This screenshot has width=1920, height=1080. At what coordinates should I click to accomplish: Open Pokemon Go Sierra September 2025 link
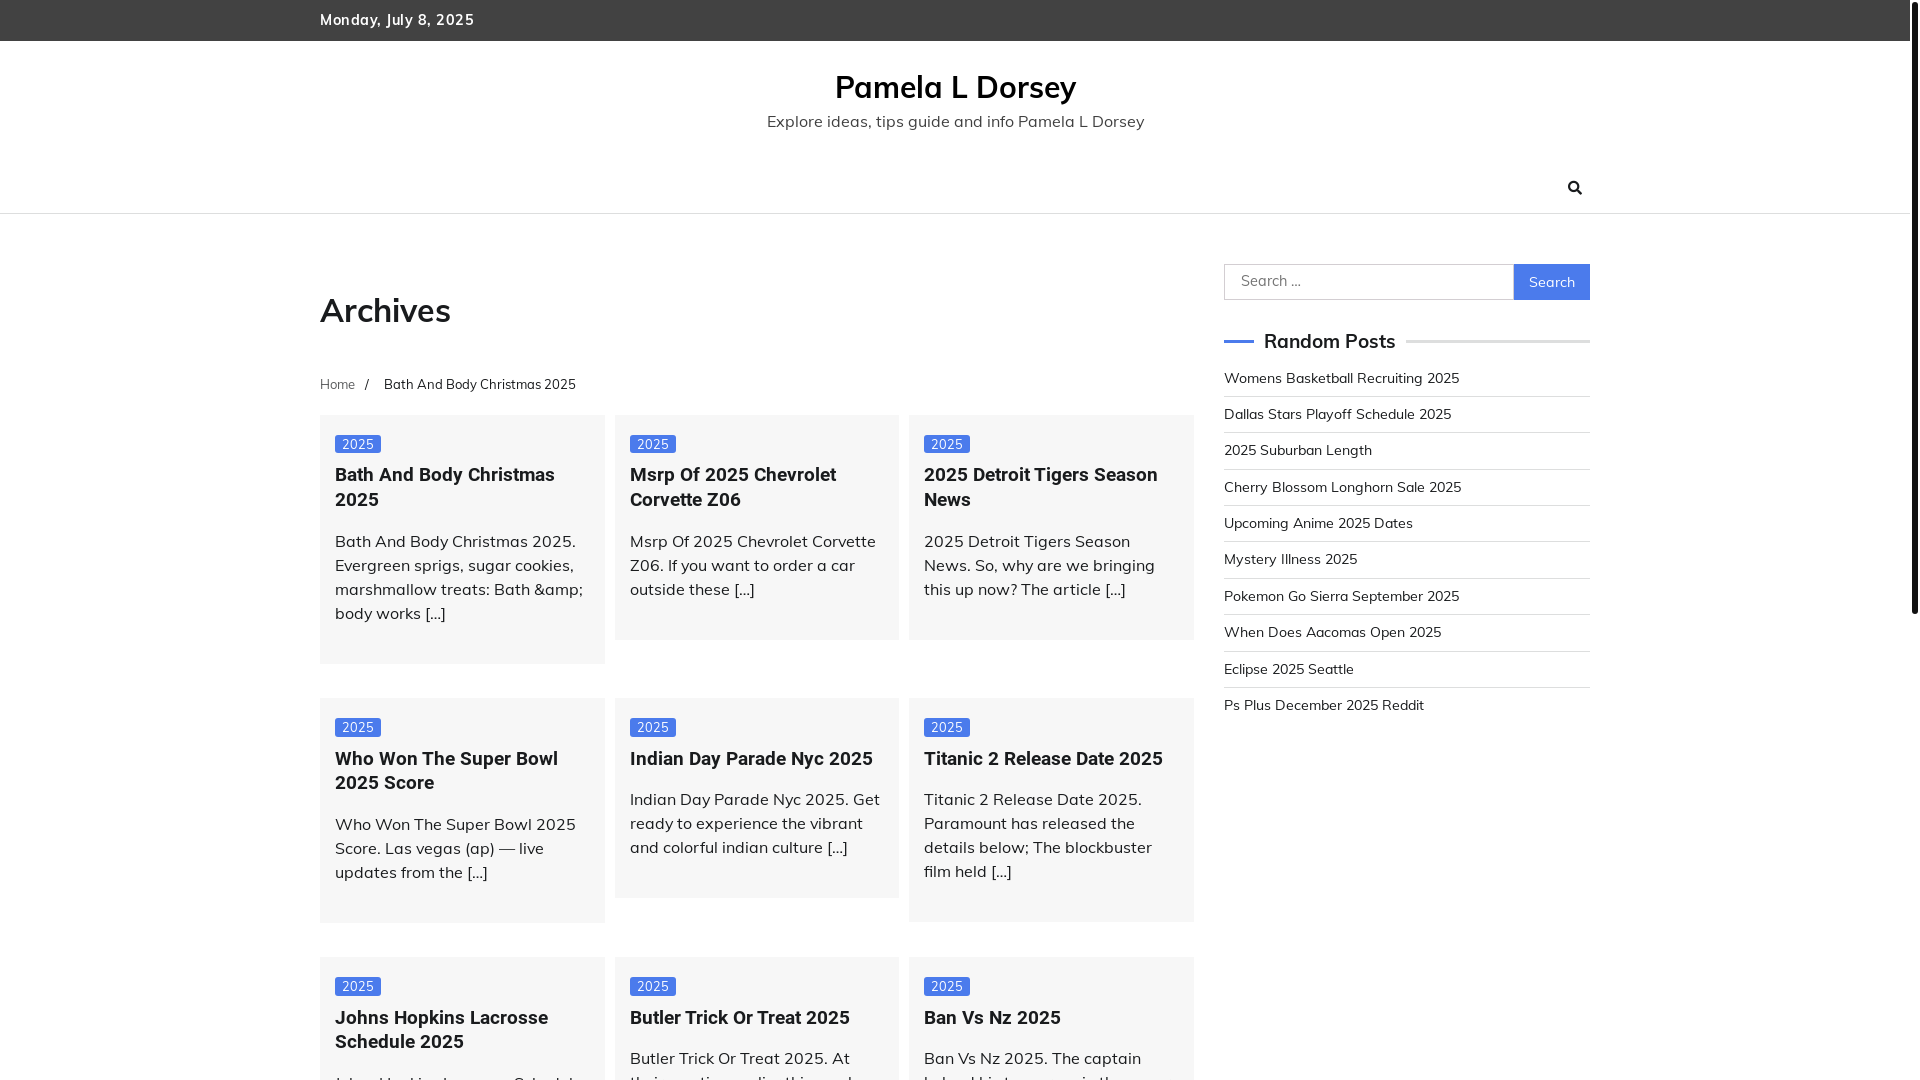(1341, 596)
